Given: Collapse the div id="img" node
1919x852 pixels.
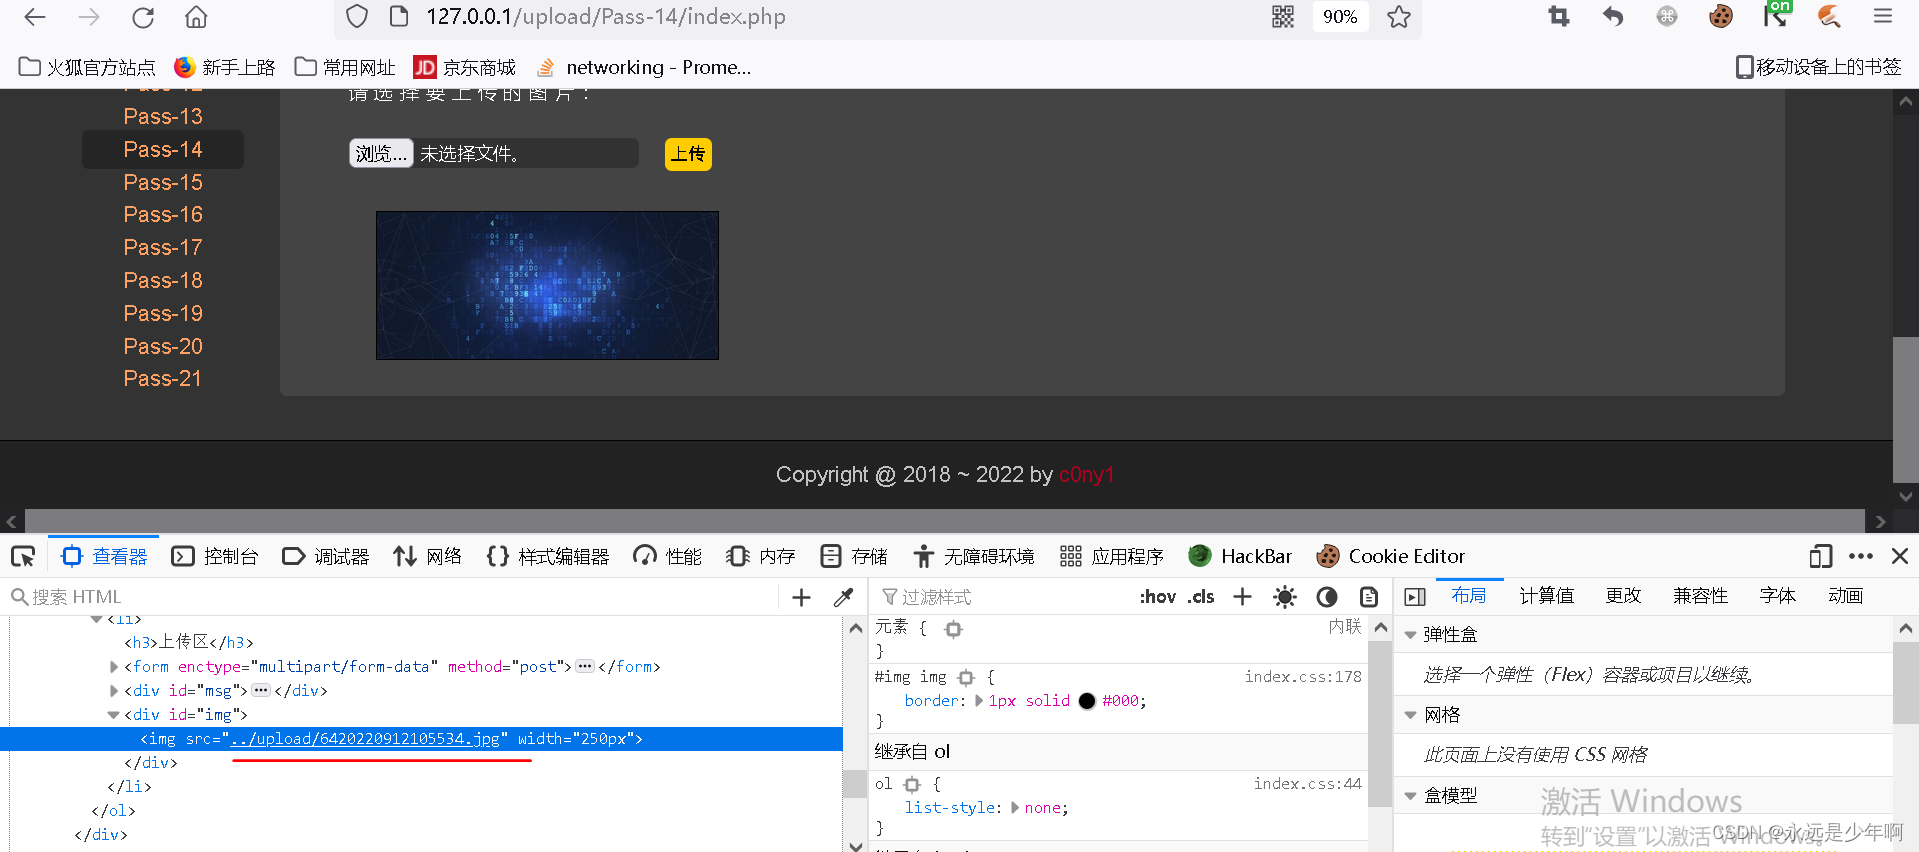Looking at the screenshot, I should pos(114,715).
